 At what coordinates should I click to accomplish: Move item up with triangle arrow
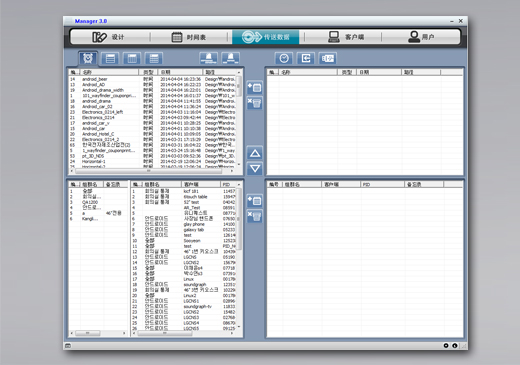coord(255,153)
